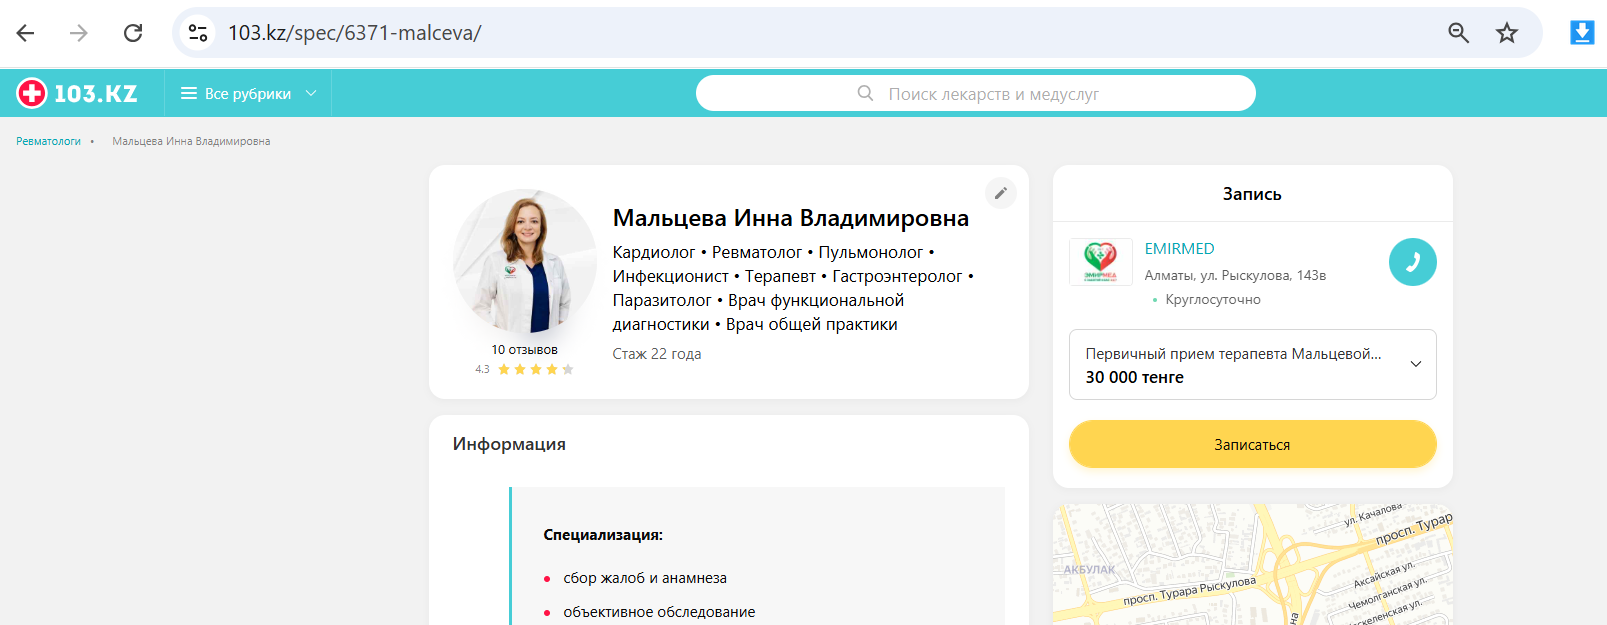Image resolution: width=1607 pixels, height=625 pixels.
Task: Click the address Алматы, ул. Рыскулова, 143в
Action: pos(1235,275)
